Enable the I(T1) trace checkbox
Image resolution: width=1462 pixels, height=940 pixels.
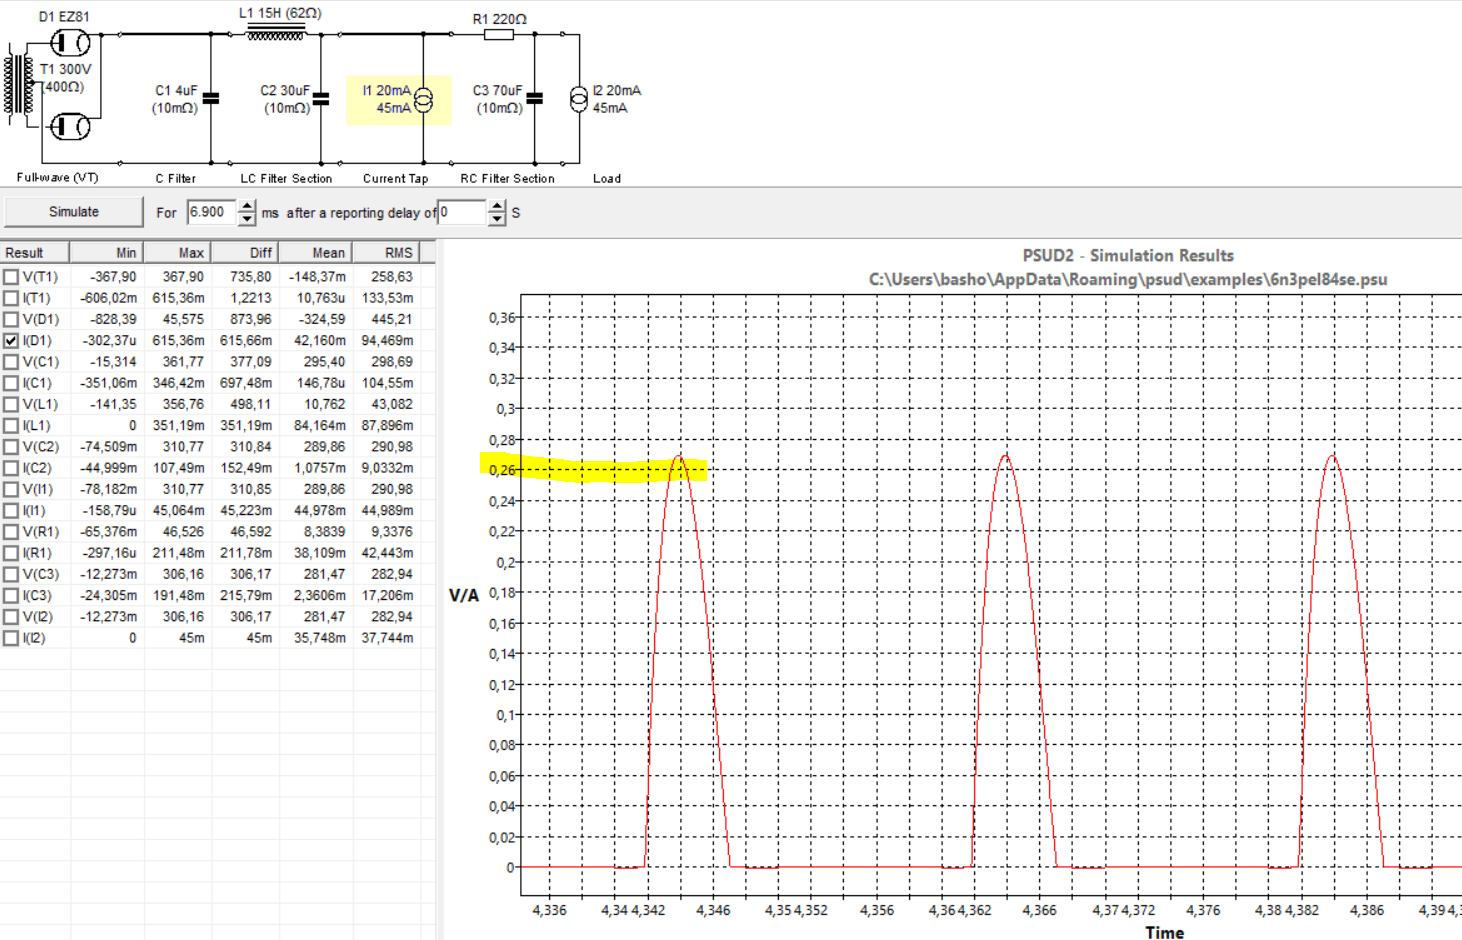click(x=11, y=298)
